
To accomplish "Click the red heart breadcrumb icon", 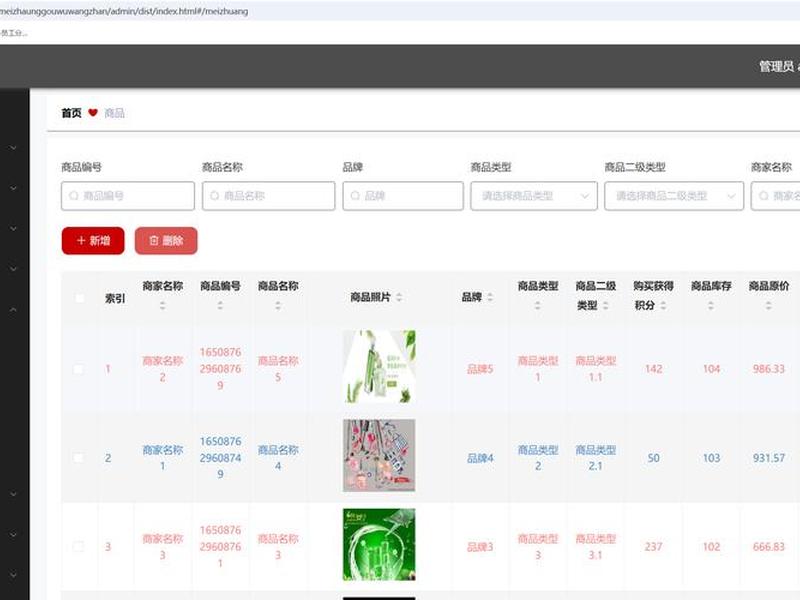I will pos(92,113).
